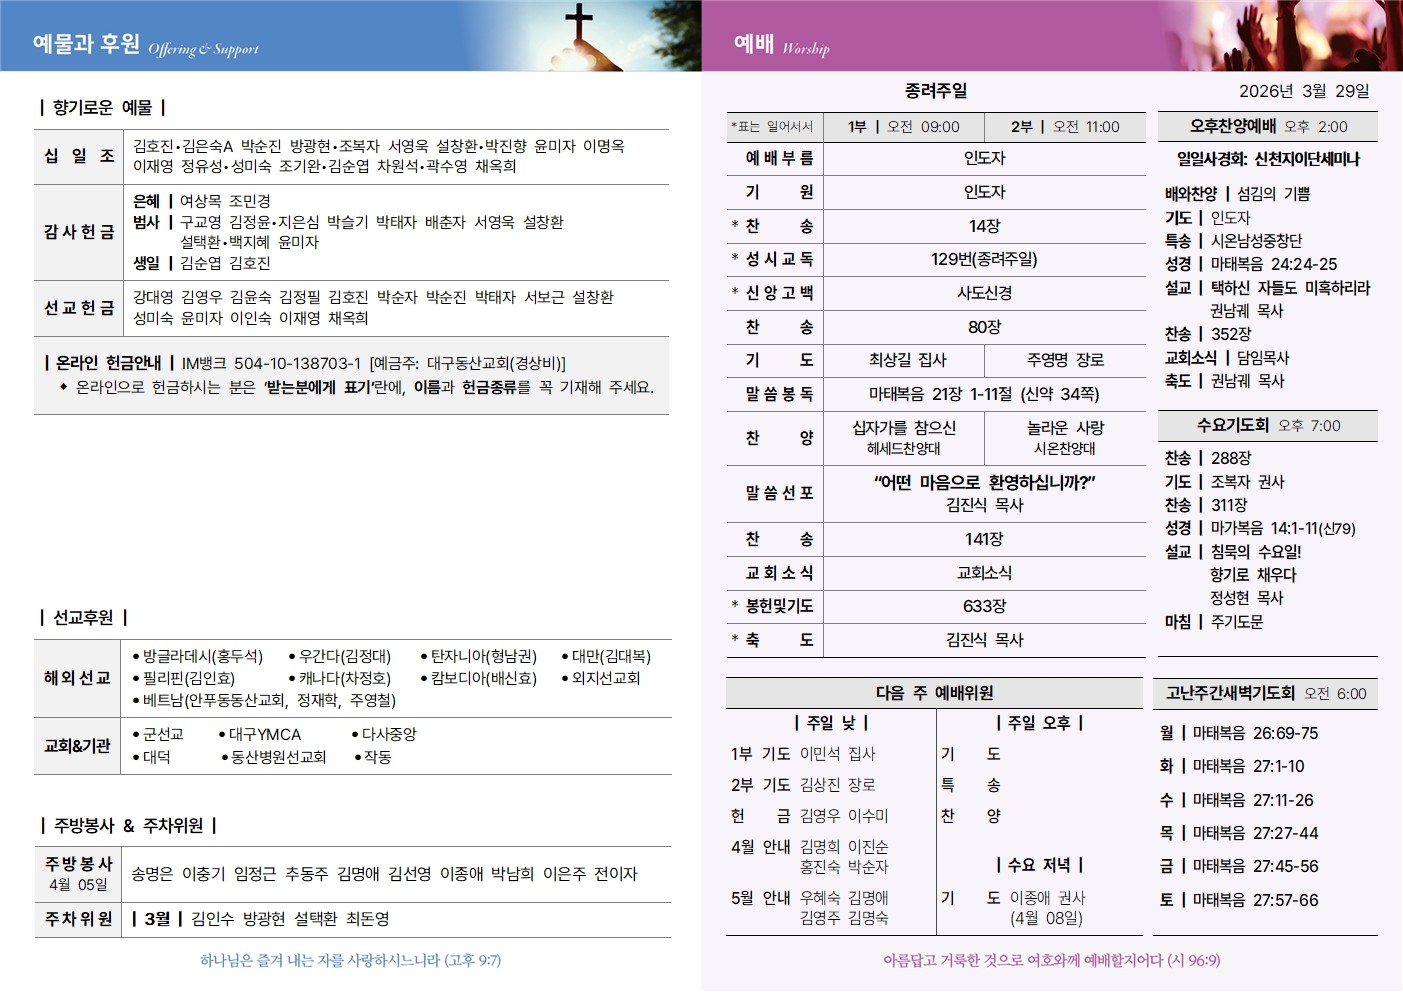1403x992 pixels.
Task: Click the 수요기도회 오후 7:00 section header
Action: click(x=1266, y=426)
